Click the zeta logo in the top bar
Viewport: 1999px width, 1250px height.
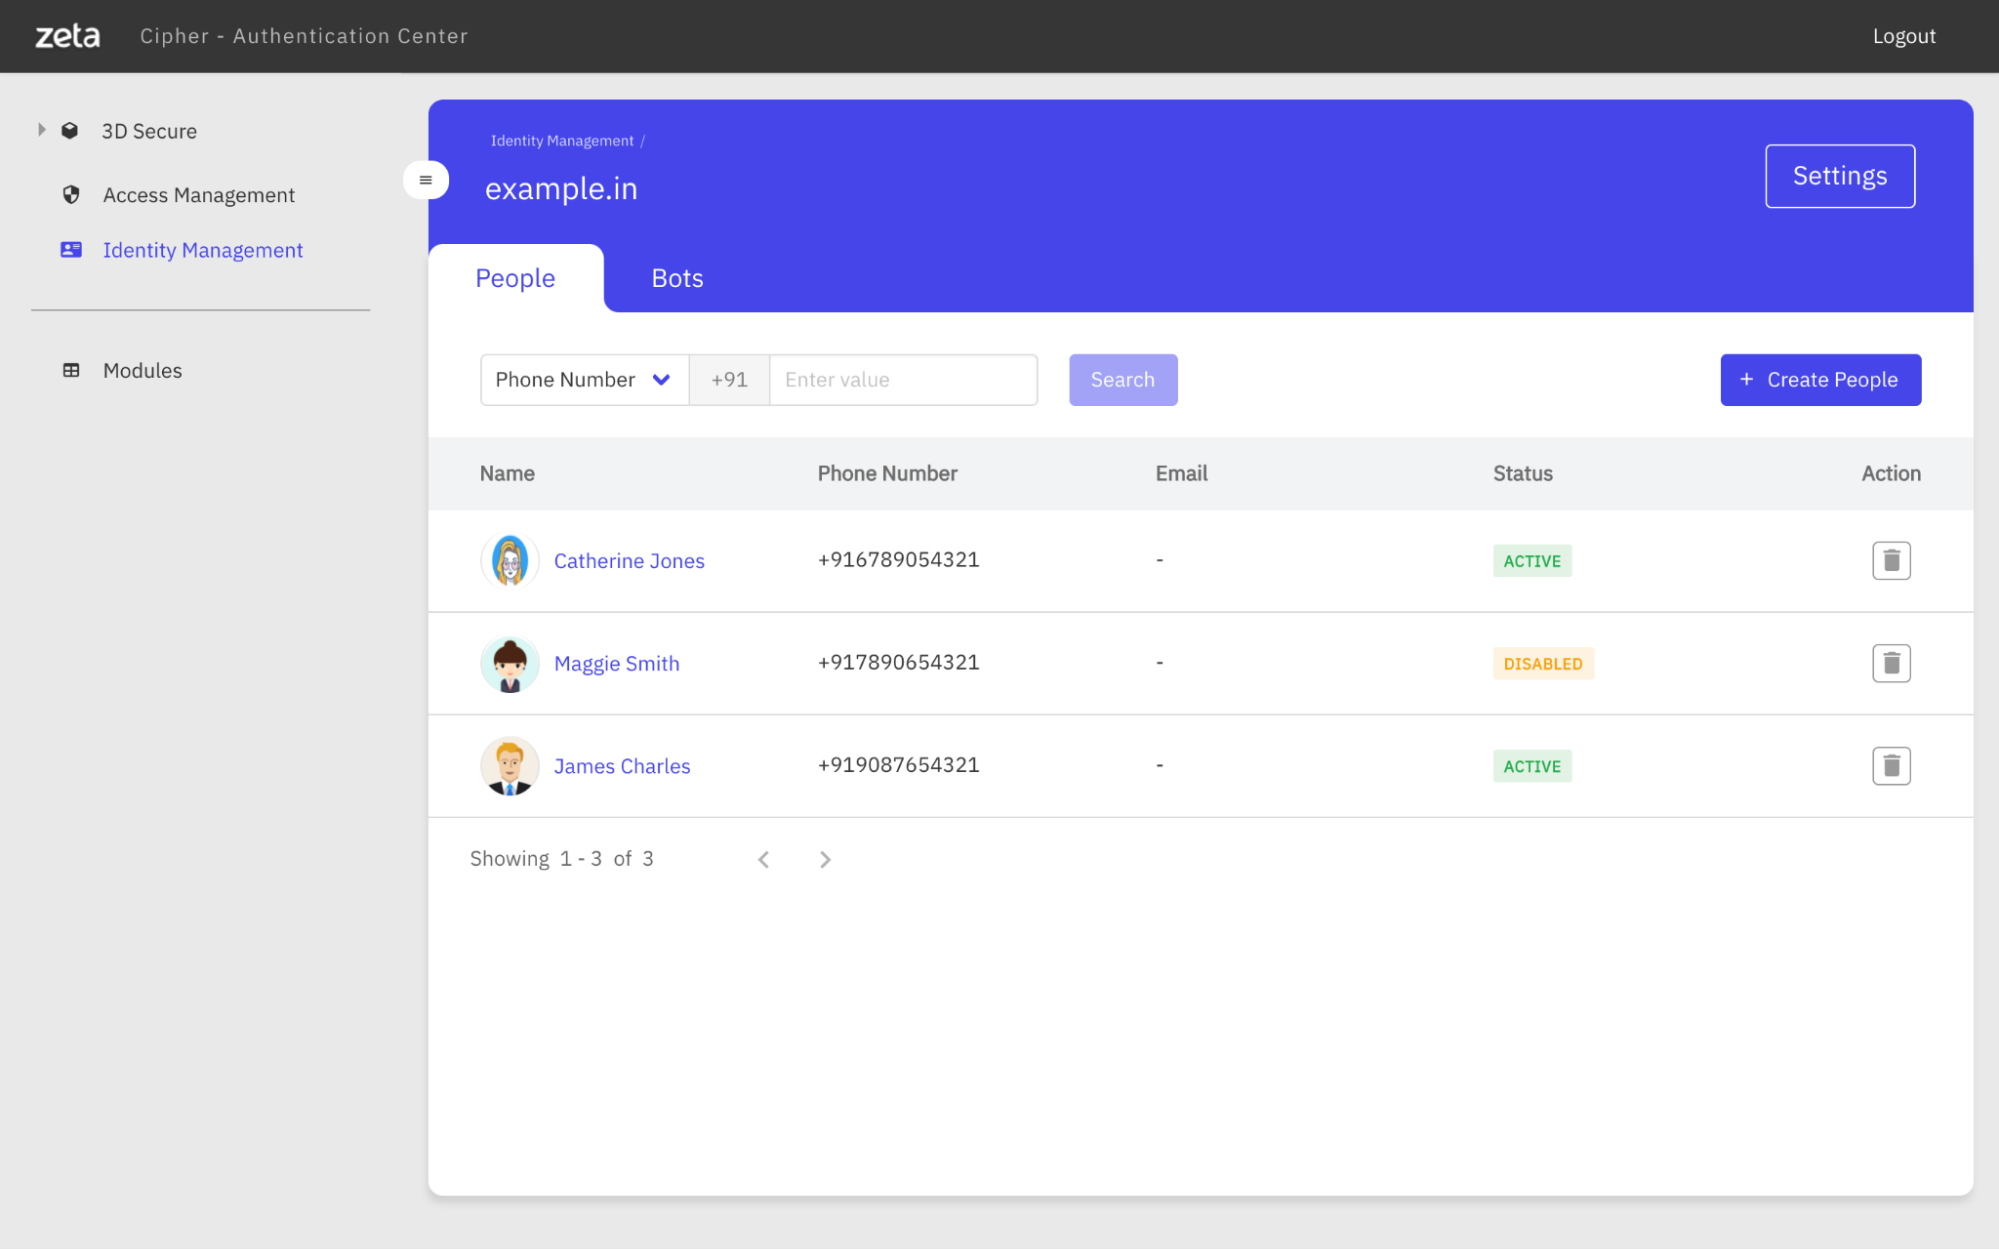point(66,35)
